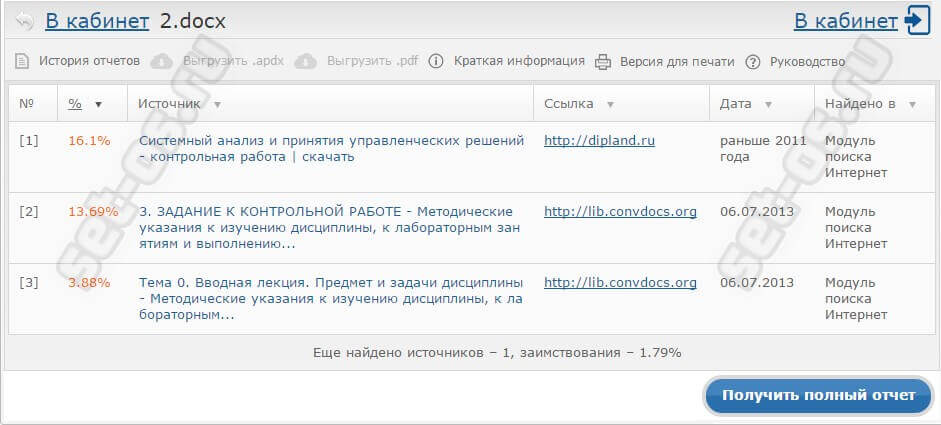Click the Источник column header label

(x=169, y=104)
